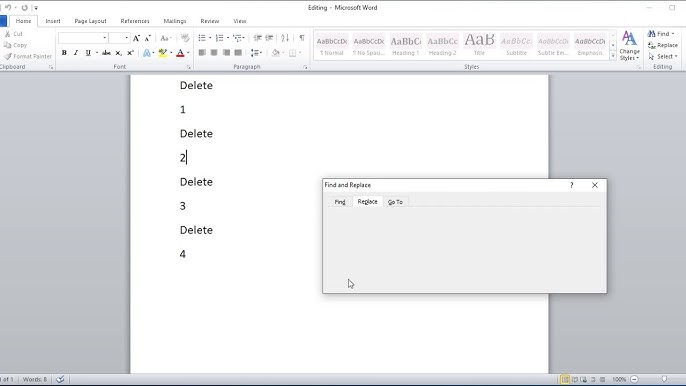Image resolution: width=686 pixels, height=386 pixels.
Task: Toggle Underline formatting button
Action: pos(88,53)
